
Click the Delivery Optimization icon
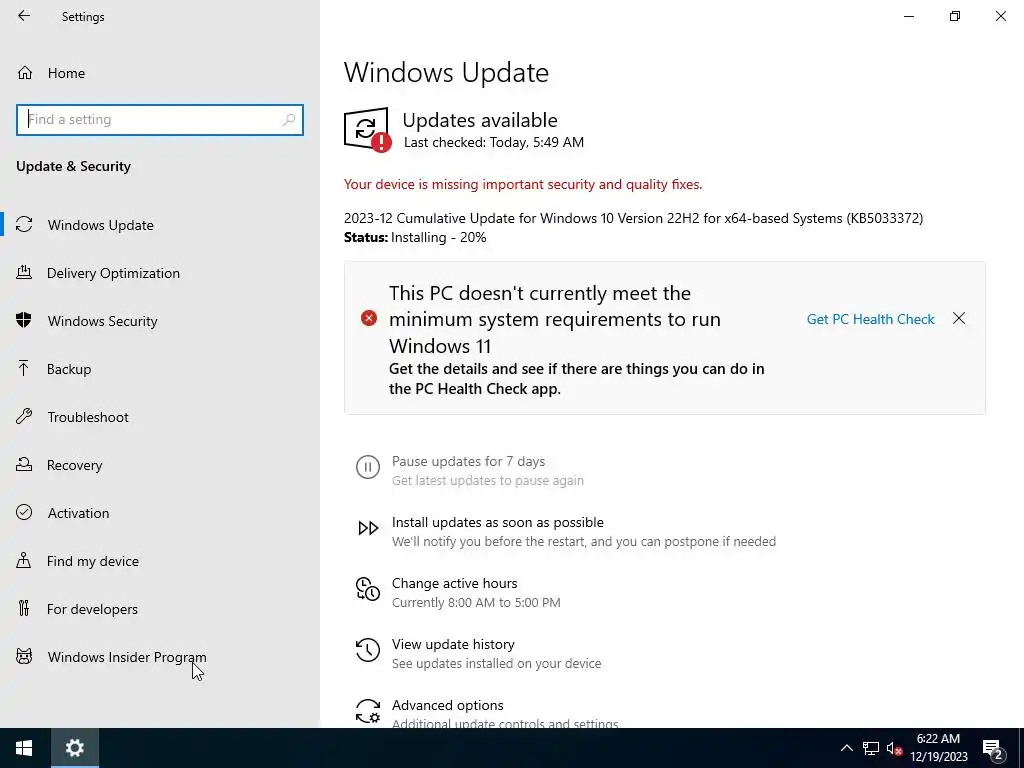click(x=24, y=272)
